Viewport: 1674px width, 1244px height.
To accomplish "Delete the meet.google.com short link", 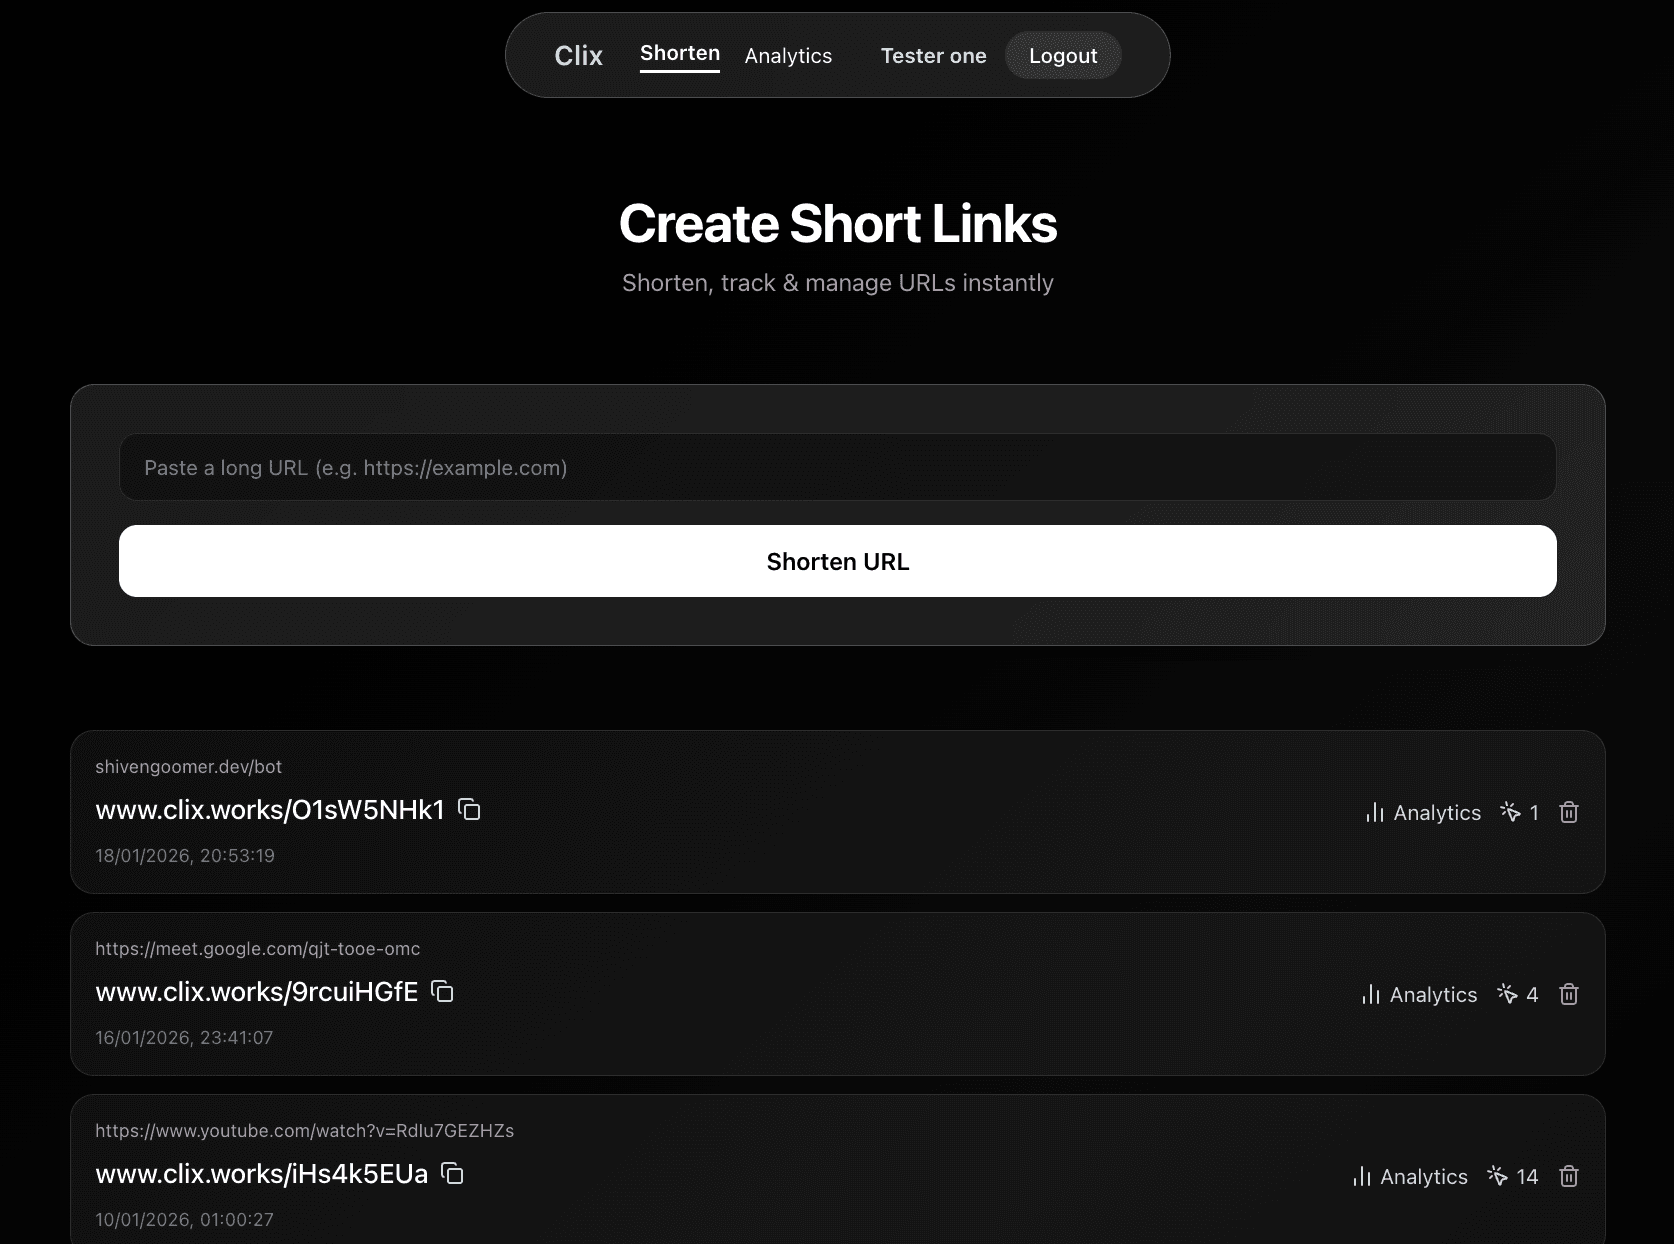I will pos(1568,994).
